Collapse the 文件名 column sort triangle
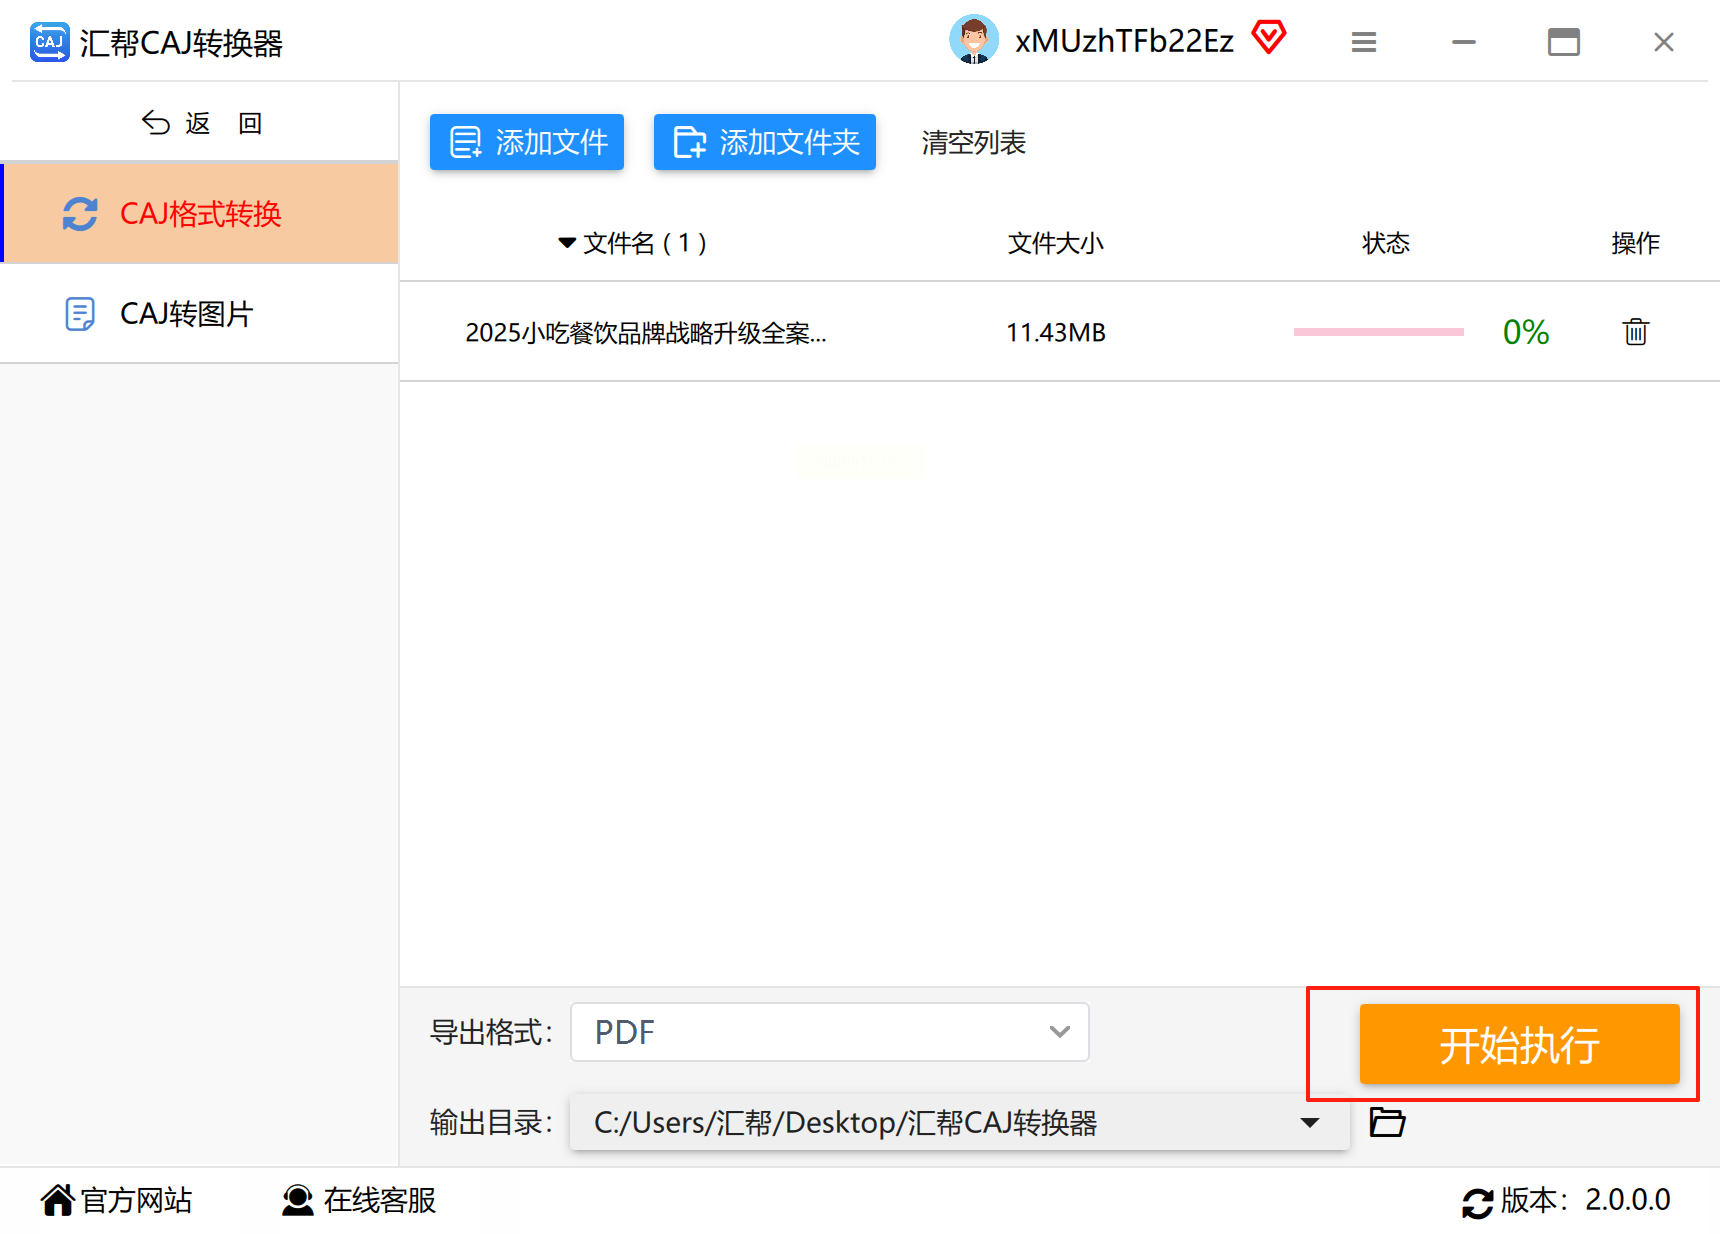 [x=567, y=243]
